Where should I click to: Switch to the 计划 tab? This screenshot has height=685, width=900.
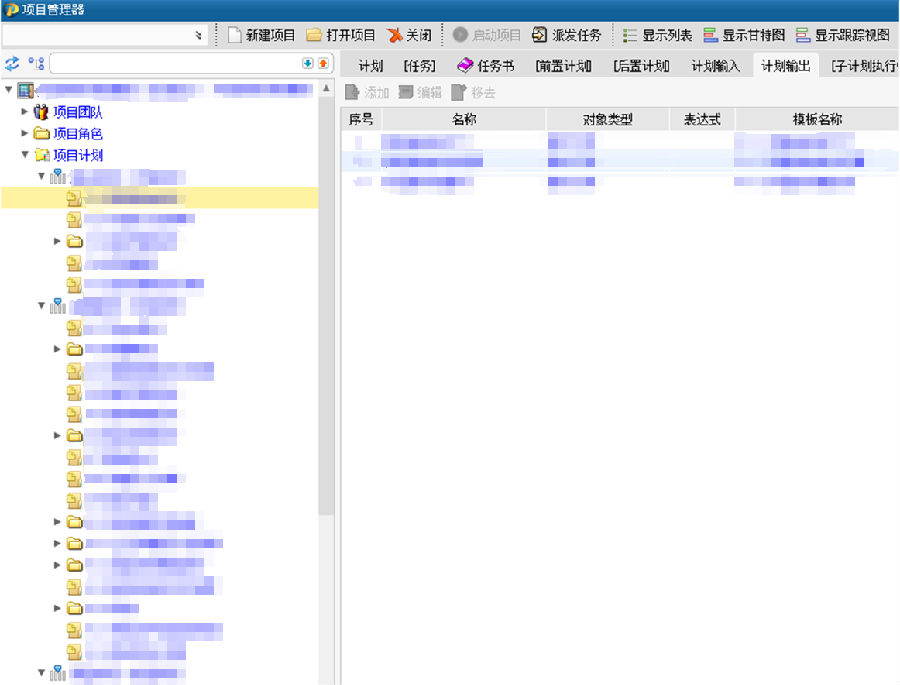pyautogui.click(x=371, y=66)
